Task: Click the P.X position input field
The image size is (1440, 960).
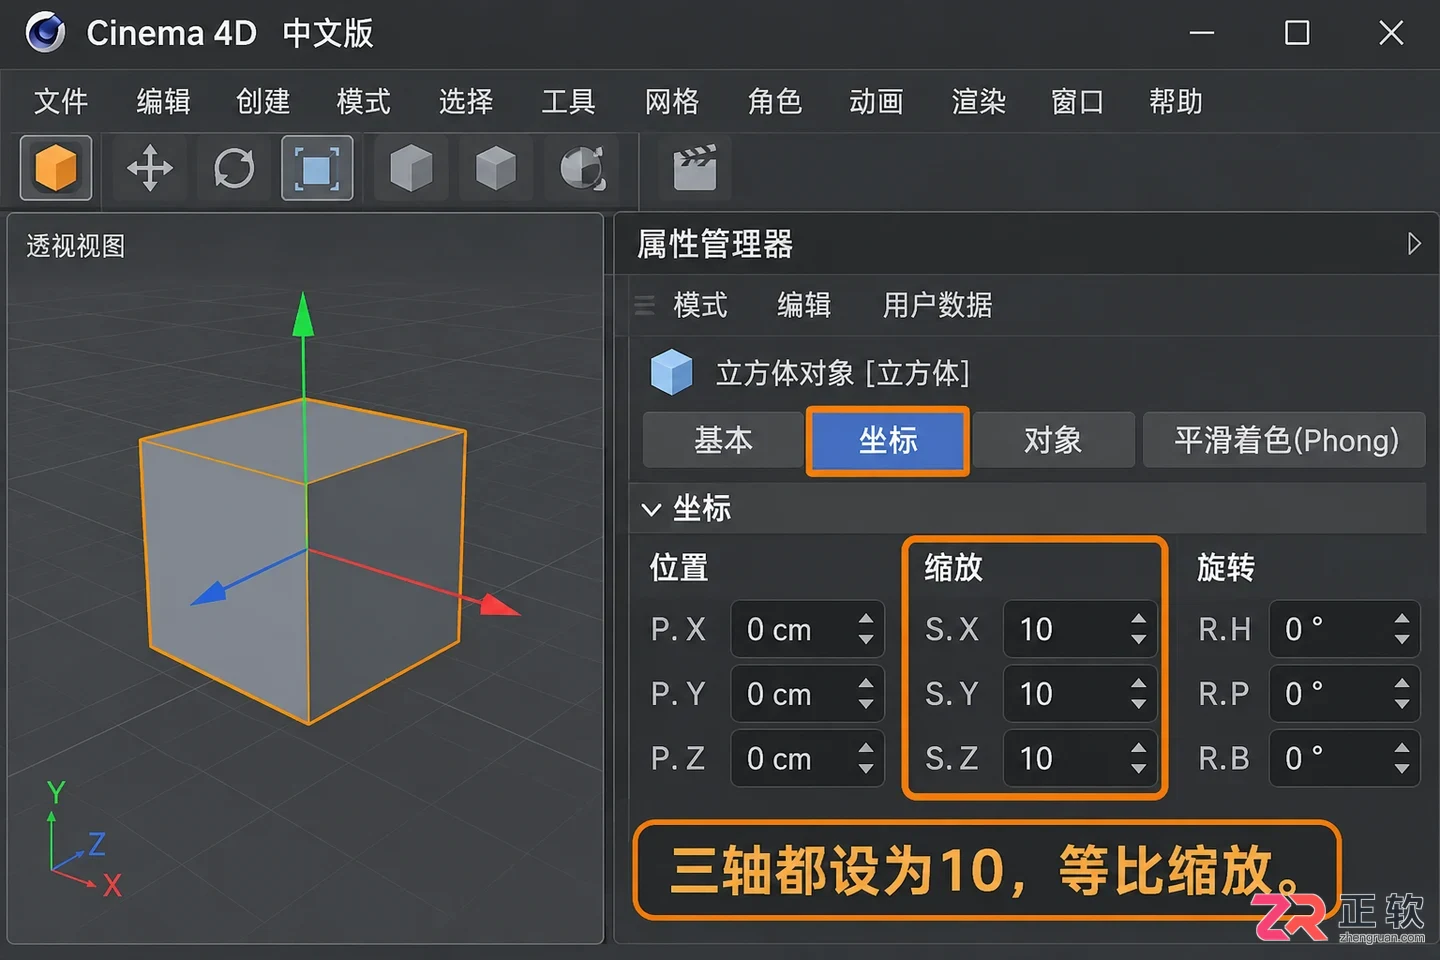Action: pos(807,629)
